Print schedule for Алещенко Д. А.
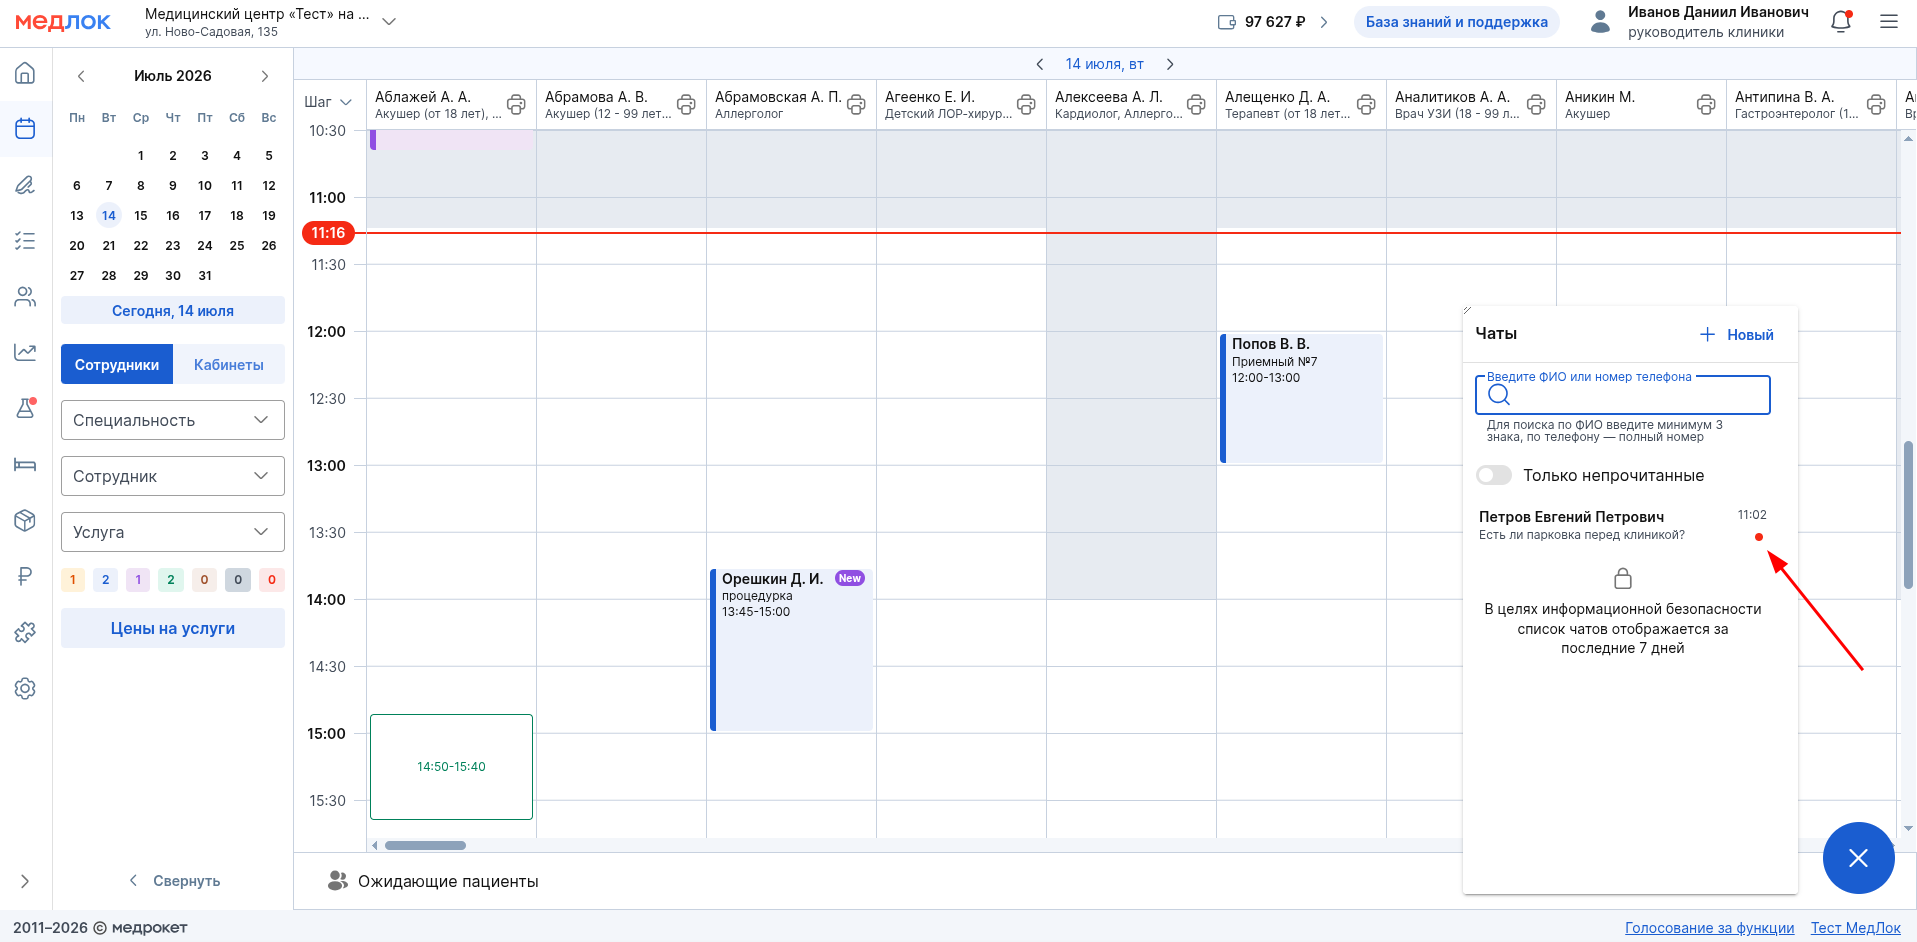The image size is (1917, 942). pos(1366,104)
